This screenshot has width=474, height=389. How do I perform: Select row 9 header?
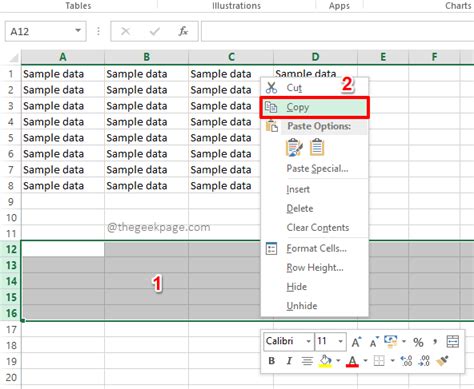tap(11, 202)
